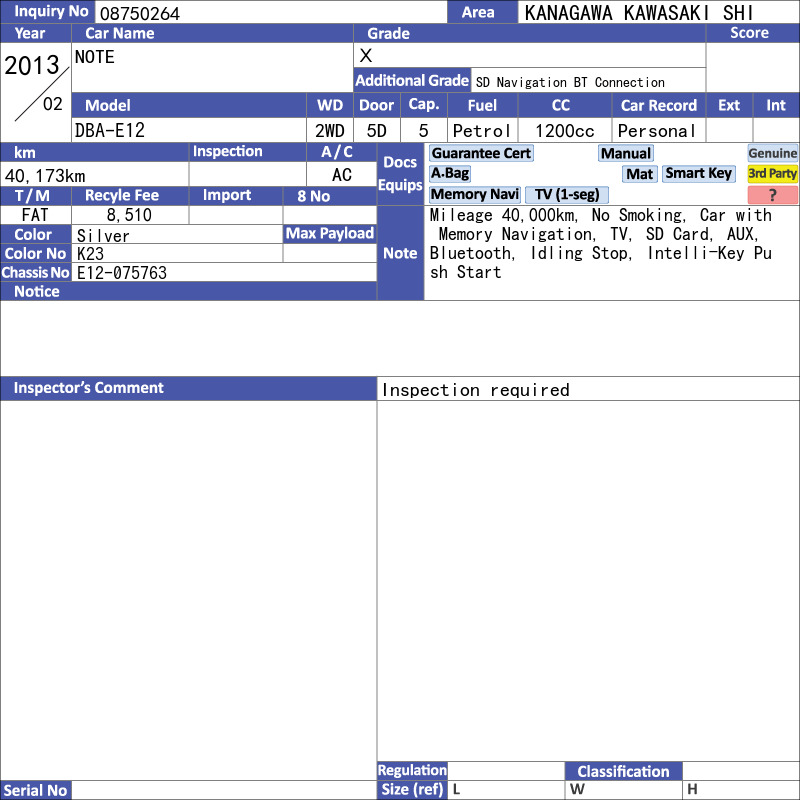This screenshot has height=800, width=800.
Task: Click the pink question mark legend box
Action: (772, 195)
